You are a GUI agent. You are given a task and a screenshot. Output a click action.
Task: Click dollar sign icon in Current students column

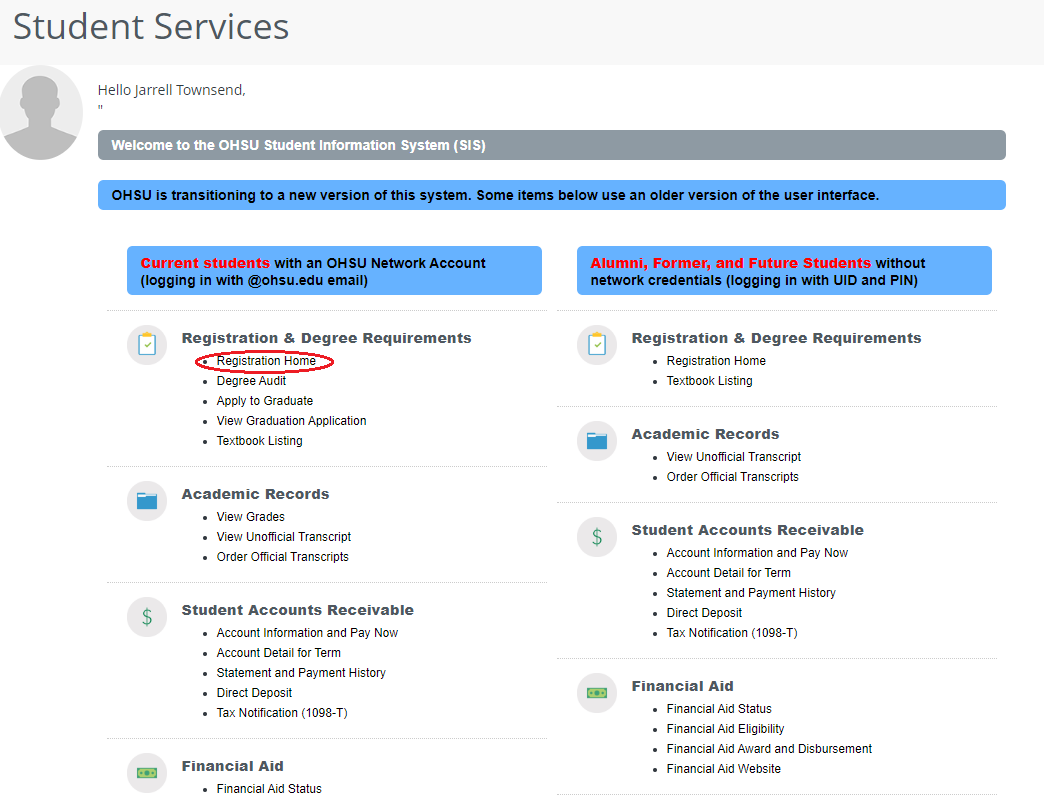tap(147, 617)
